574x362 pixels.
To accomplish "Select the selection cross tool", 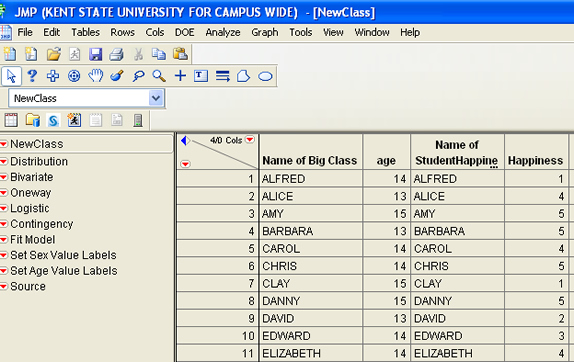I will (x=53, y=76).
